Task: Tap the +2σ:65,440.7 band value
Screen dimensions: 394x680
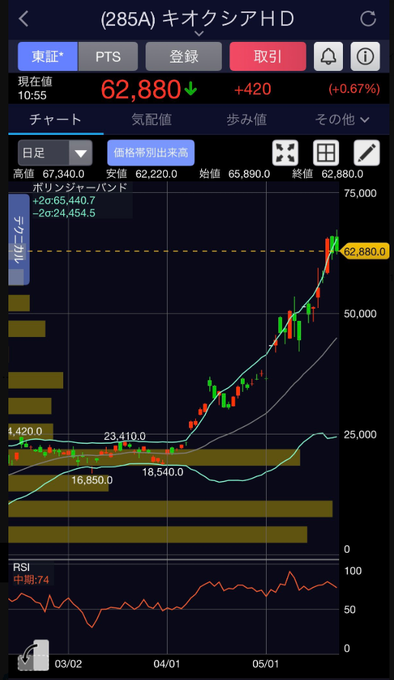Action: click(x=64, y=200)
